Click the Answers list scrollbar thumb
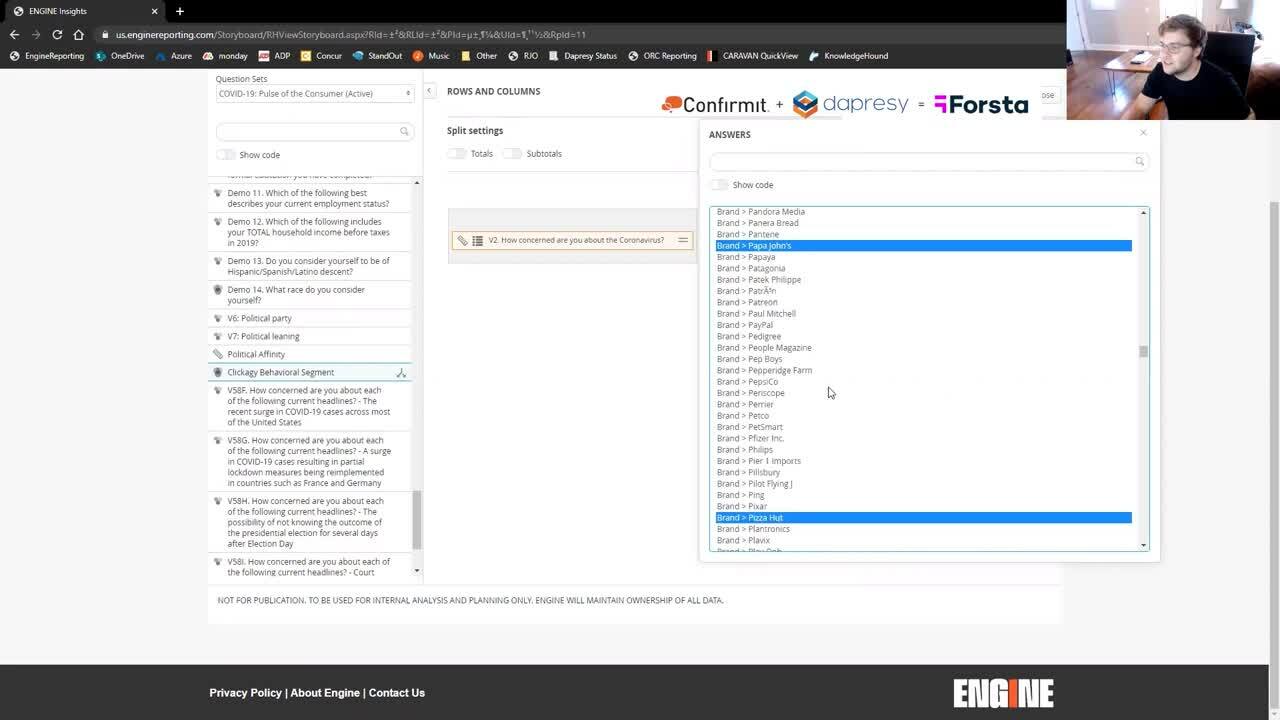Viewport: 1280px width, 720px height. (x=1143, y=351)
